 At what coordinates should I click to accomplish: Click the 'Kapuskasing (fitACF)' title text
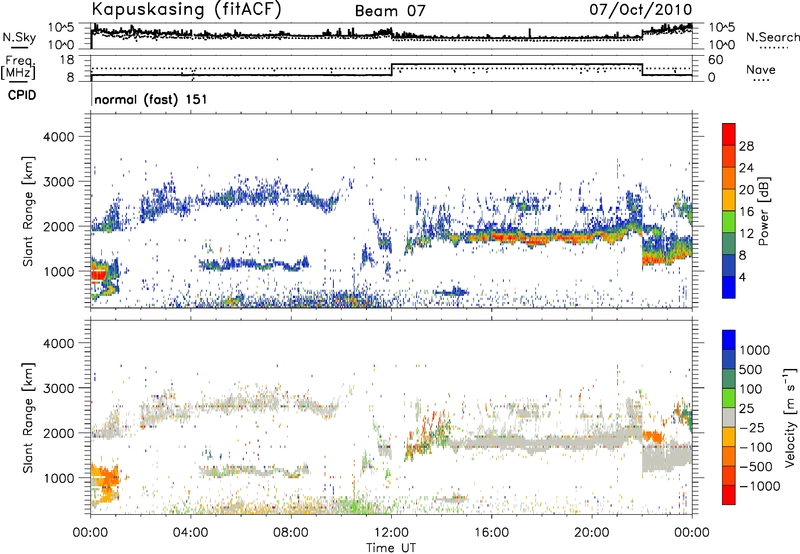point(186,10)
